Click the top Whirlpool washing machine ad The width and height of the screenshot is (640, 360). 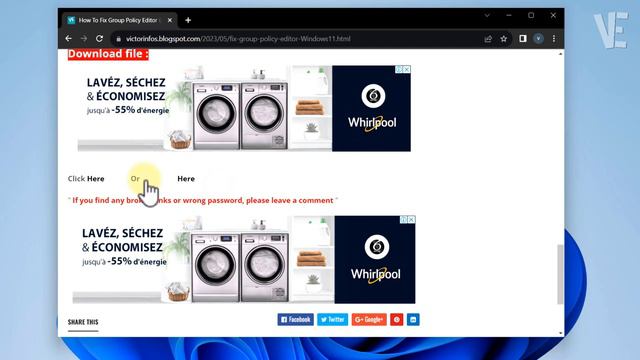coord(244,108)
